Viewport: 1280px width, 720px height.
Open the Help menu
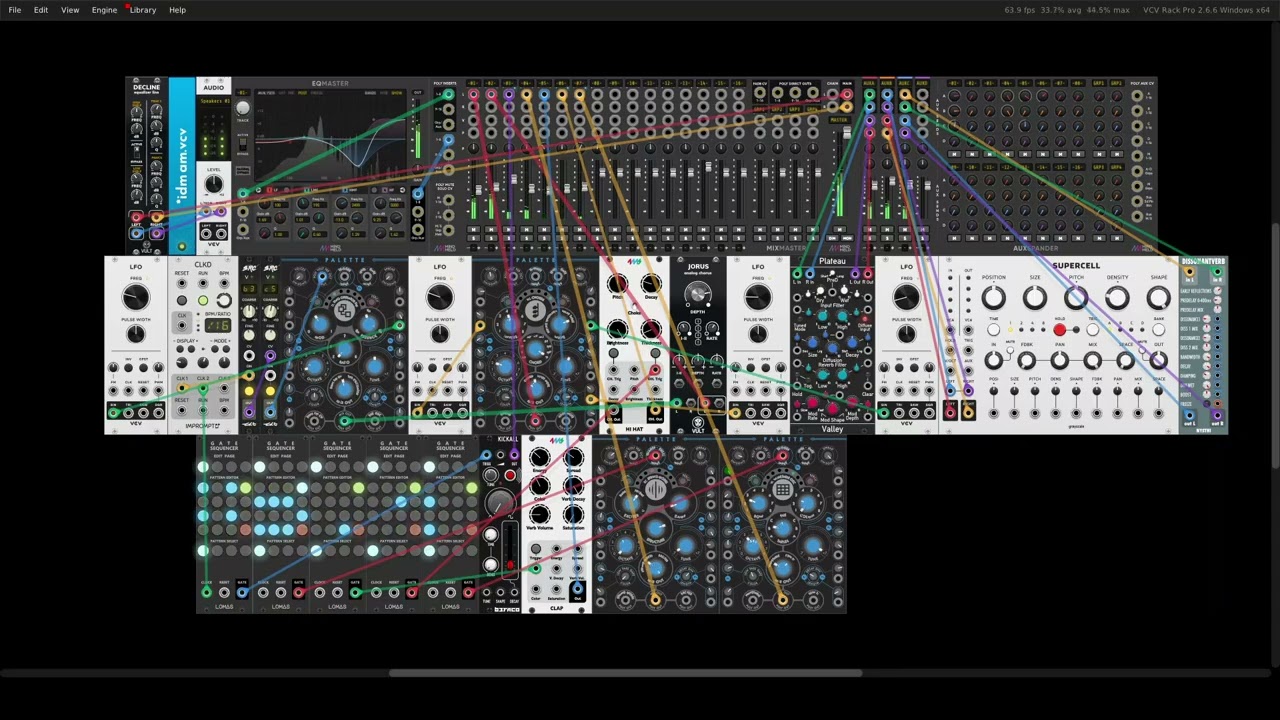[177, 10]
